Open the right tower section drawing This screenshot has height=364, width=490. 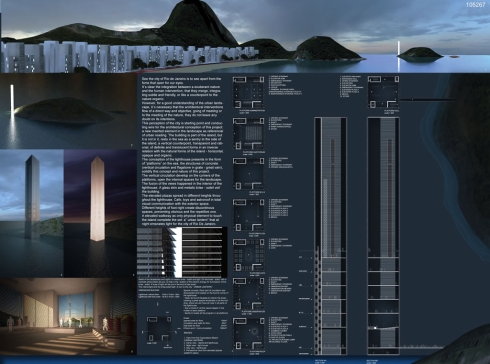coord(383,236)
